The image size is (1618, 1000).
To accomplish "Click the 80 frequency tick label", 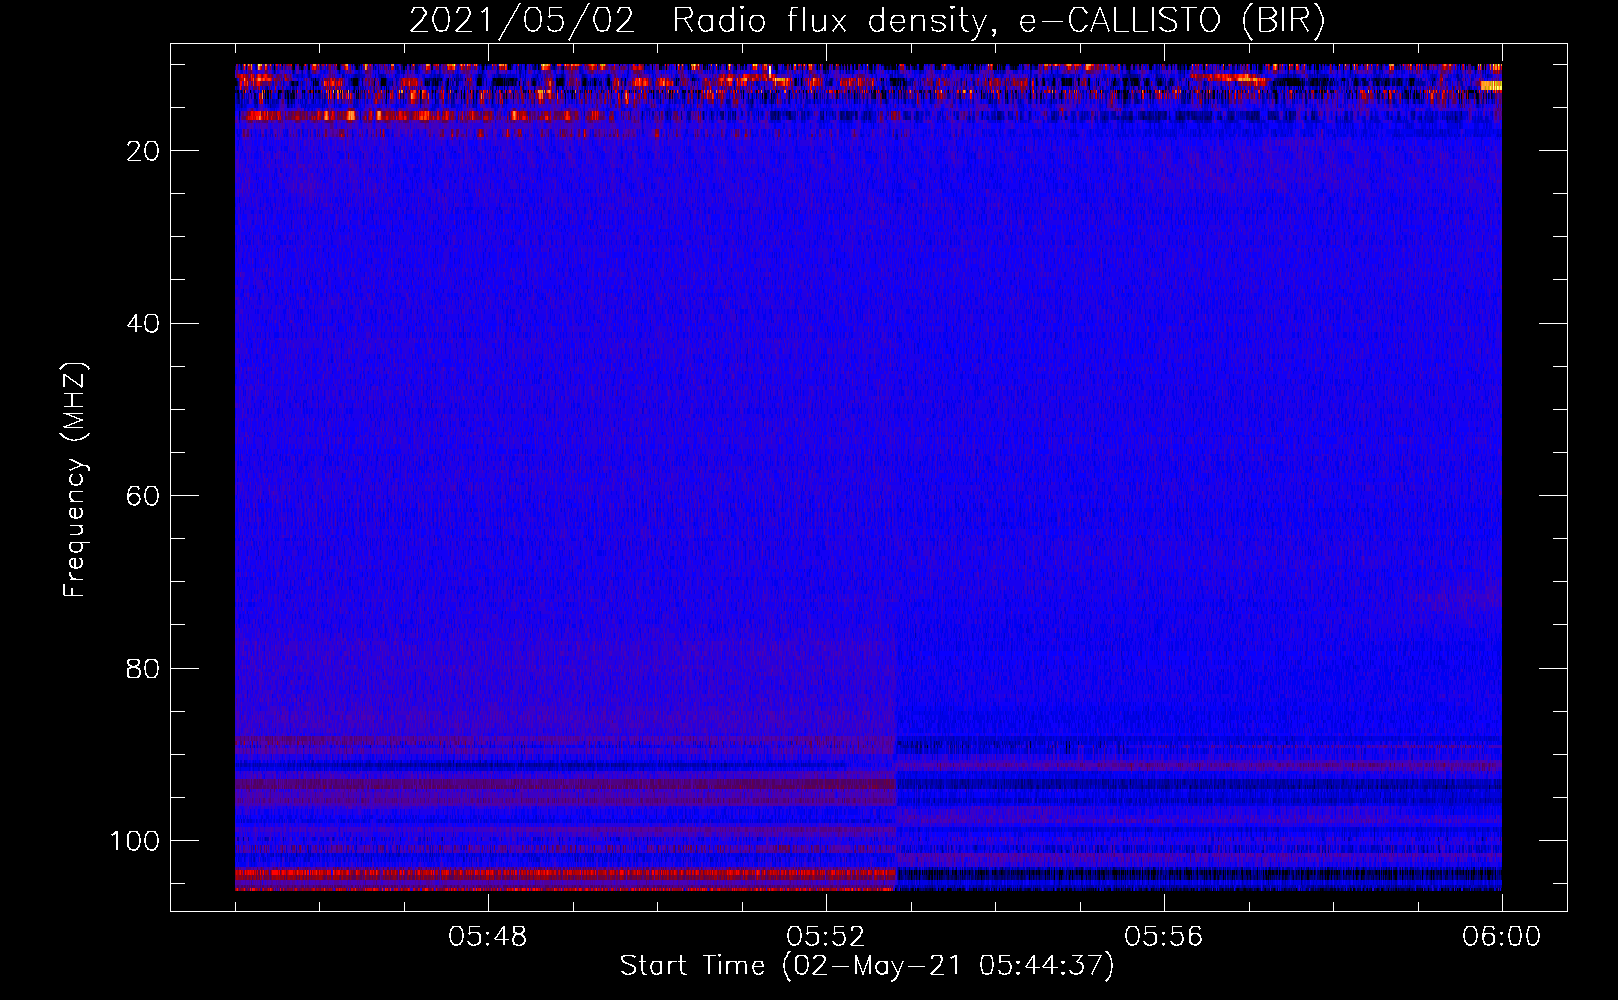I will coord(144,669).
